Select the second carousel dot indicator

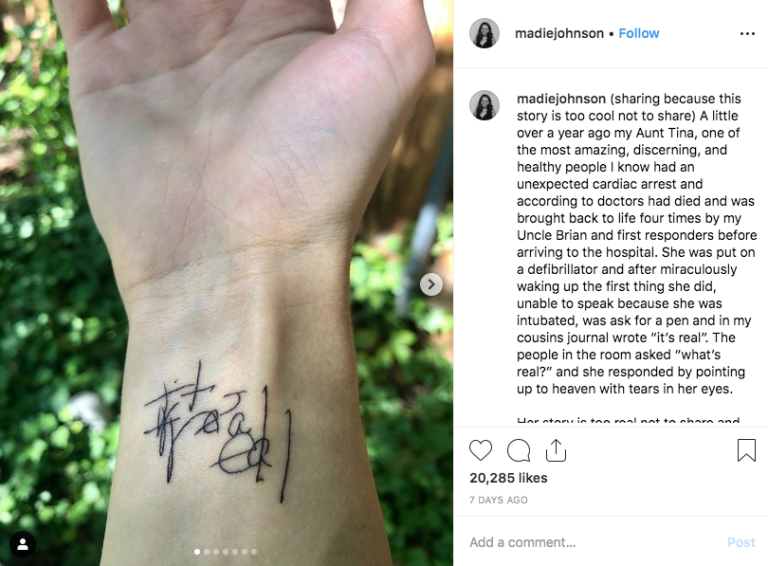[207, 552]
